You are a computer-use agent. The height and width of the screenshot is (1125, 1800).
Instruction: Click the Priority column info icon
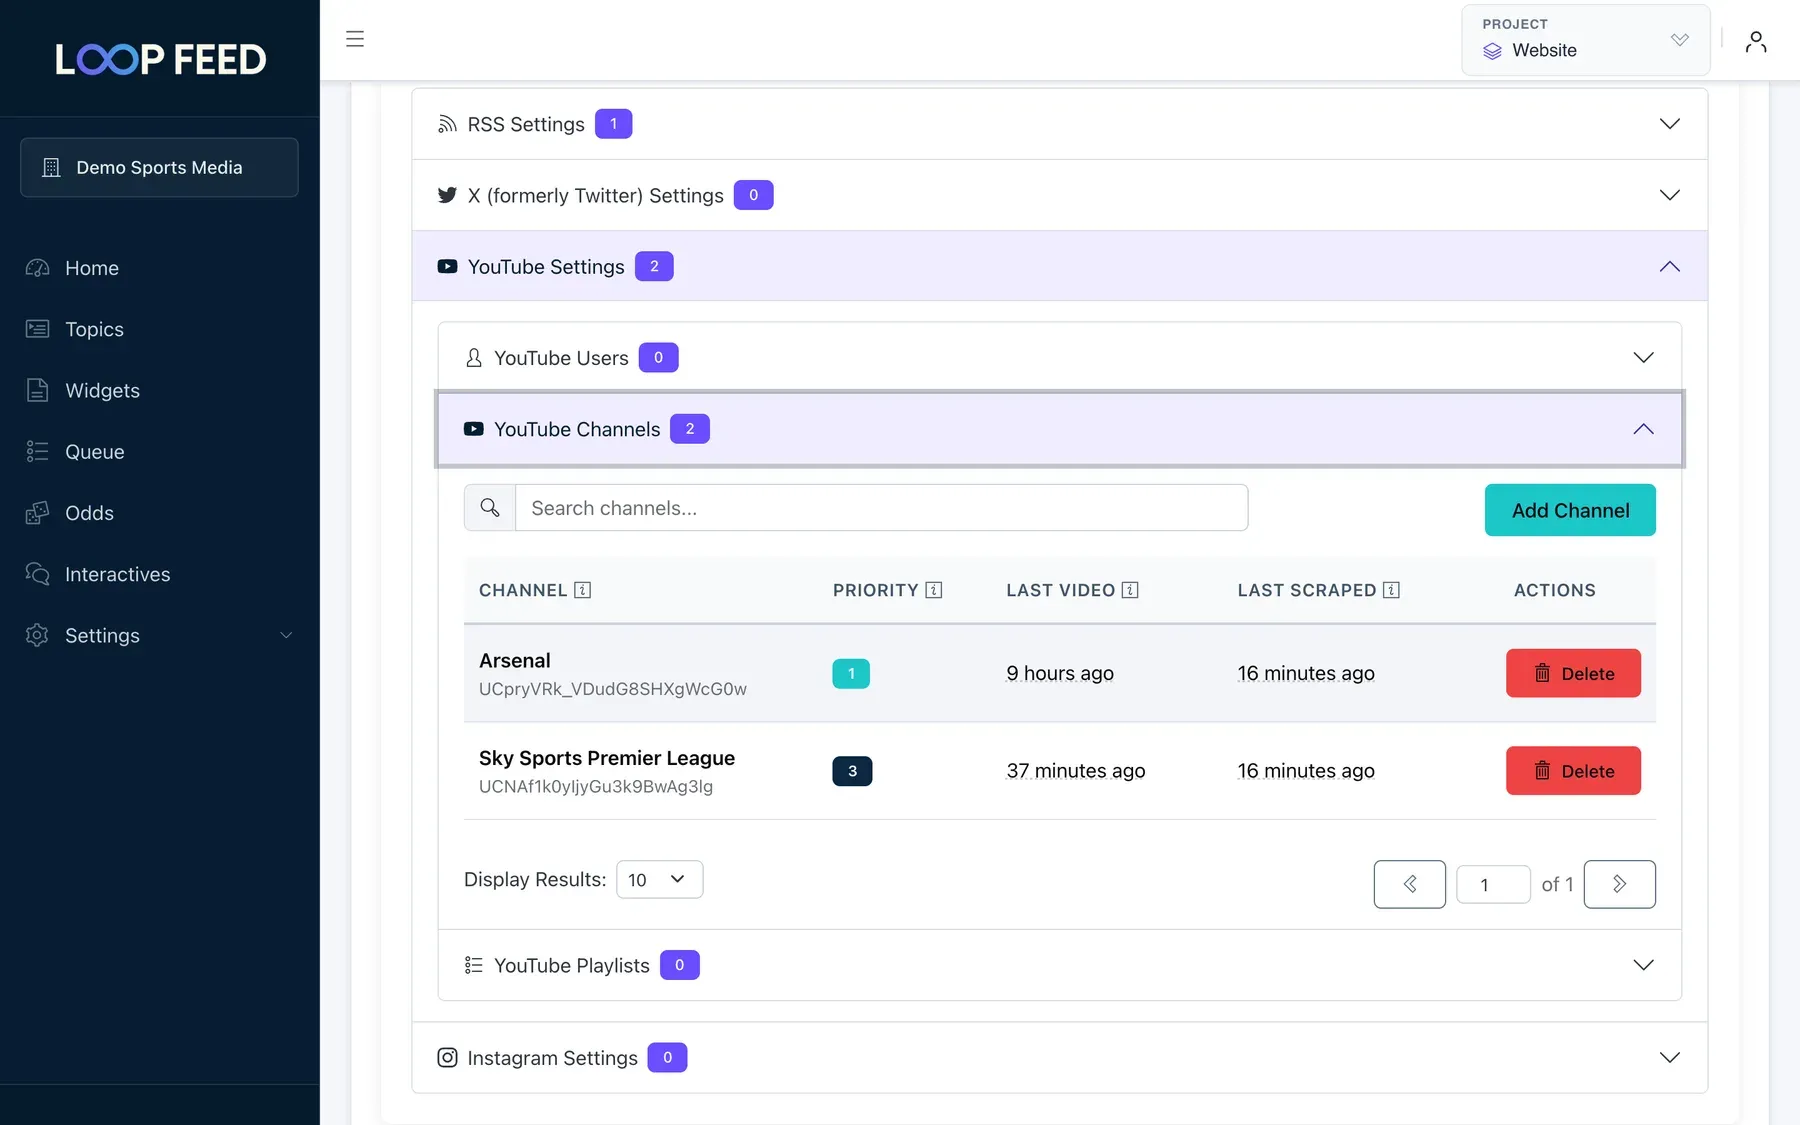[x=934, y=590]
